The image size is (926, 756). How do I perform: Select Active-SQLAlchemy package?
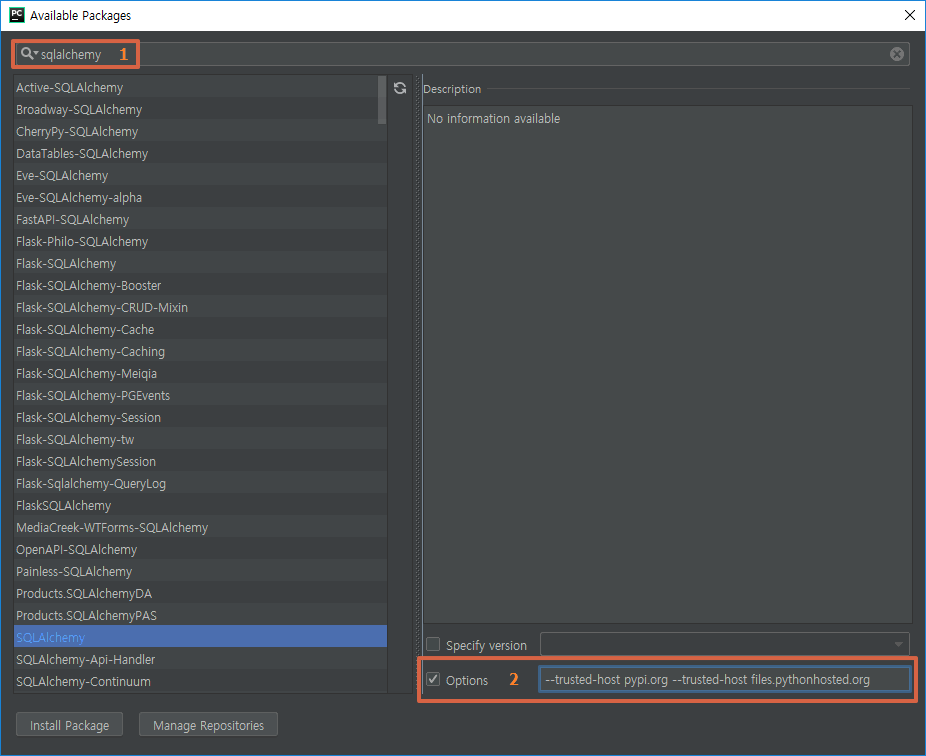(200, 87)
